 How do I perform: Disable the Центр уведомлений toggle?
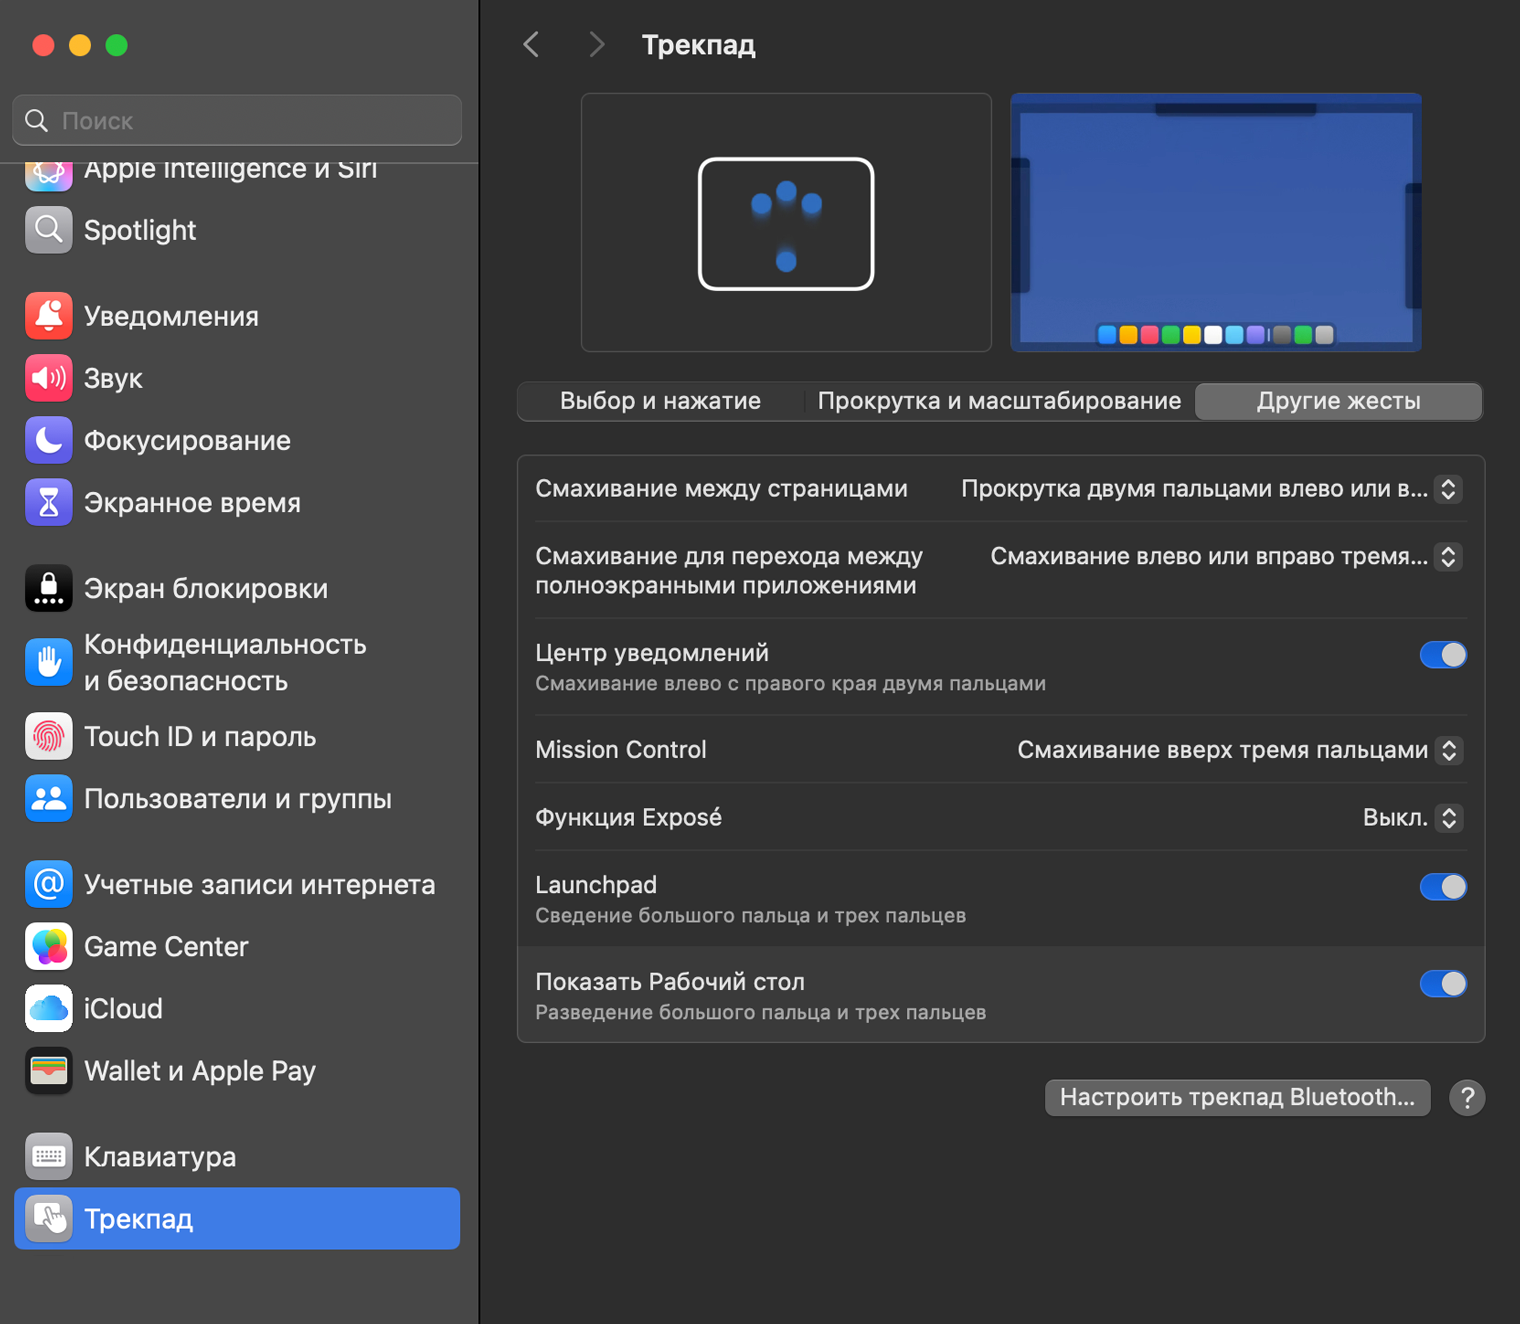[x=1442, y=655]
